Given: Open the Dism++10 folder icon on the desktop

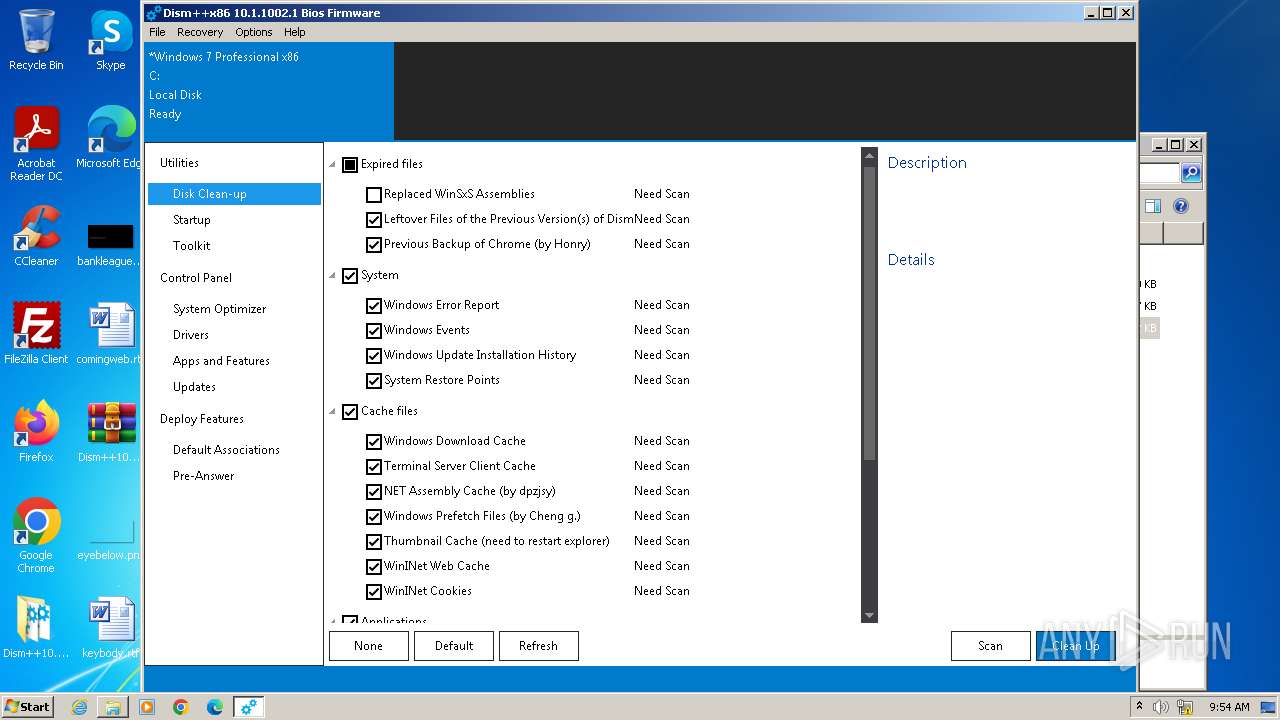Looking at the screenshot, I should pos(36,628).
